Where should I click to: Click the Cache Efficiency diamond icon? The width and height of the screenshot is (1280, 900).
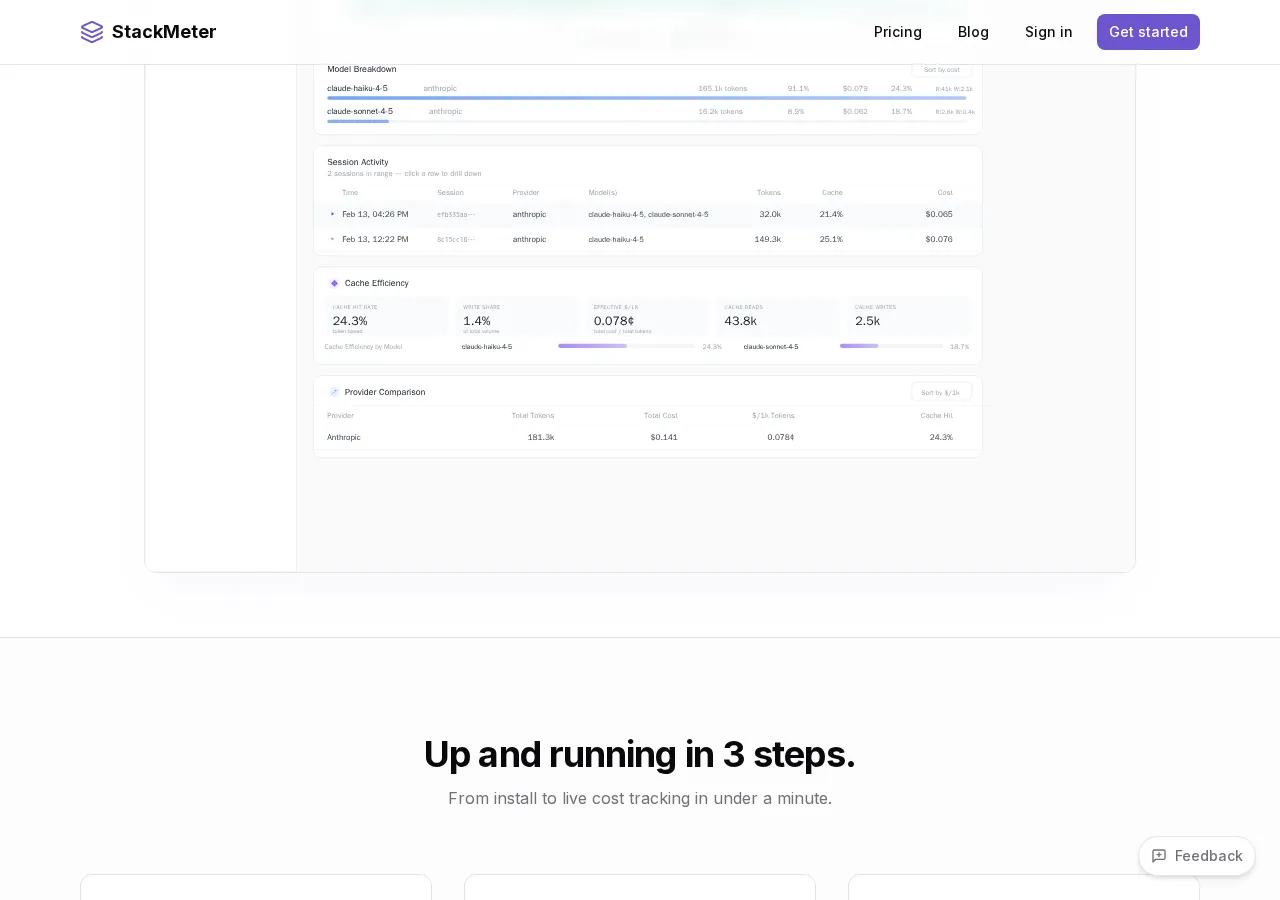coord(334,283)
